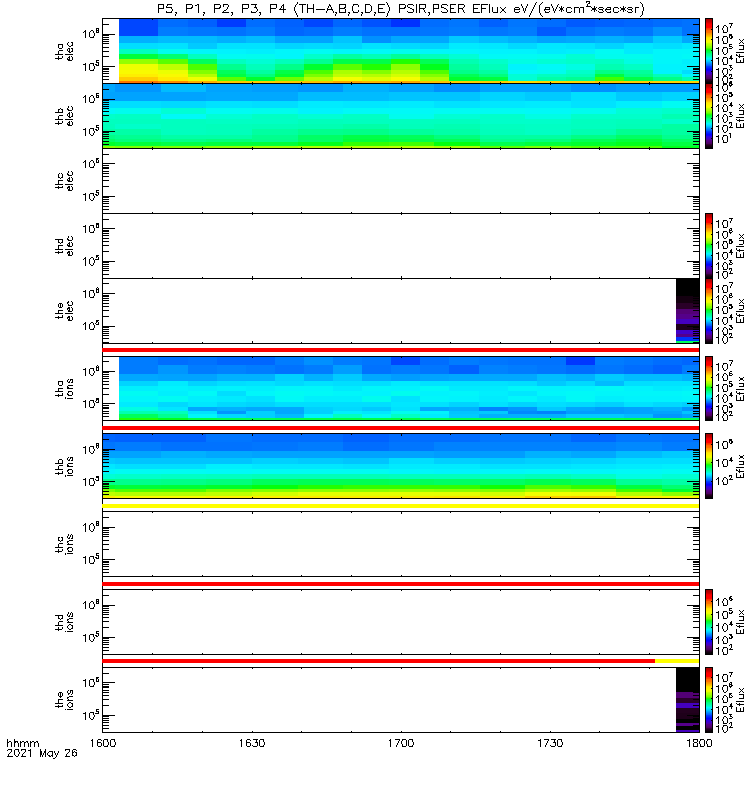750x800 pixels.
Task: Select the thb elec spectrogram panel
Action: click(x=401, y=116)
